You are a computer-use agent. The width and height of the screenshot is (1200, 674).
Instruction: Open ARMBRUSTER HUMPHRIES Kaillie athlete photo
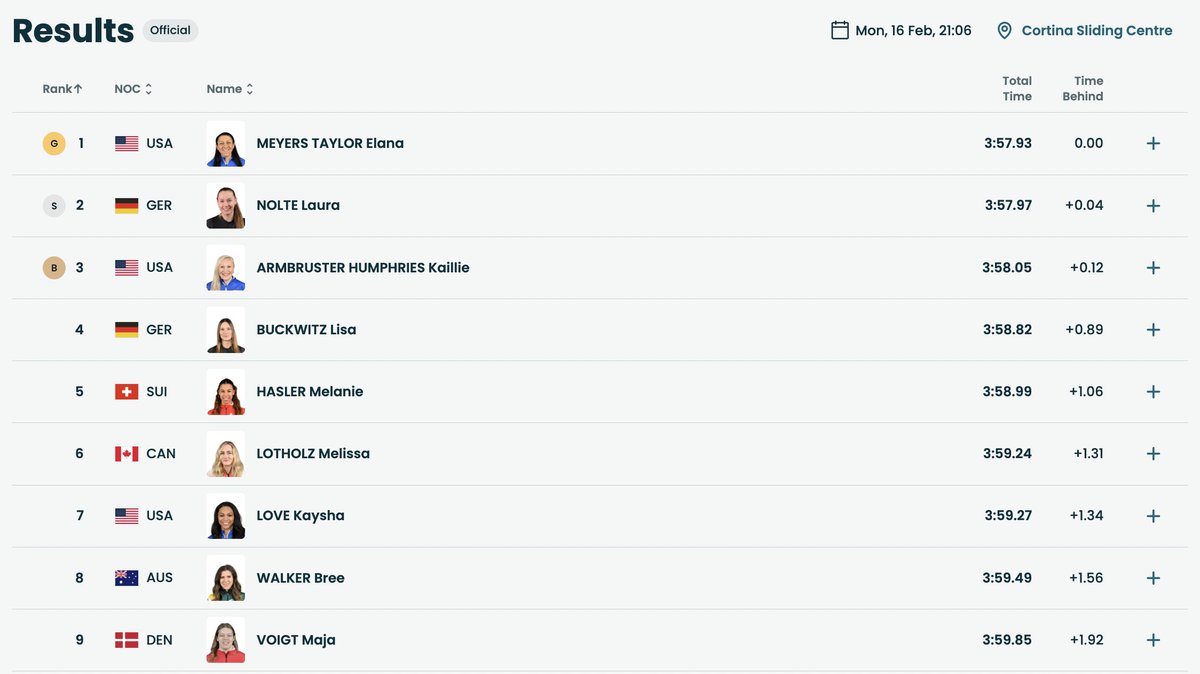226,268
